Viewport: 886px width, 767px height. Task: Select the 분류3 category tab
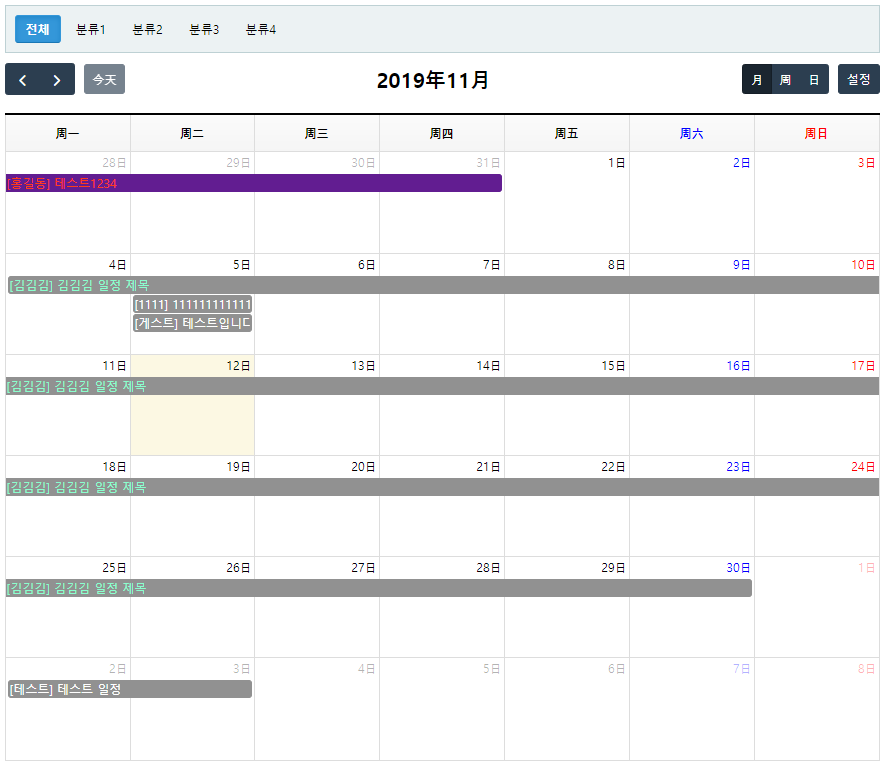(x=204, y=30)
